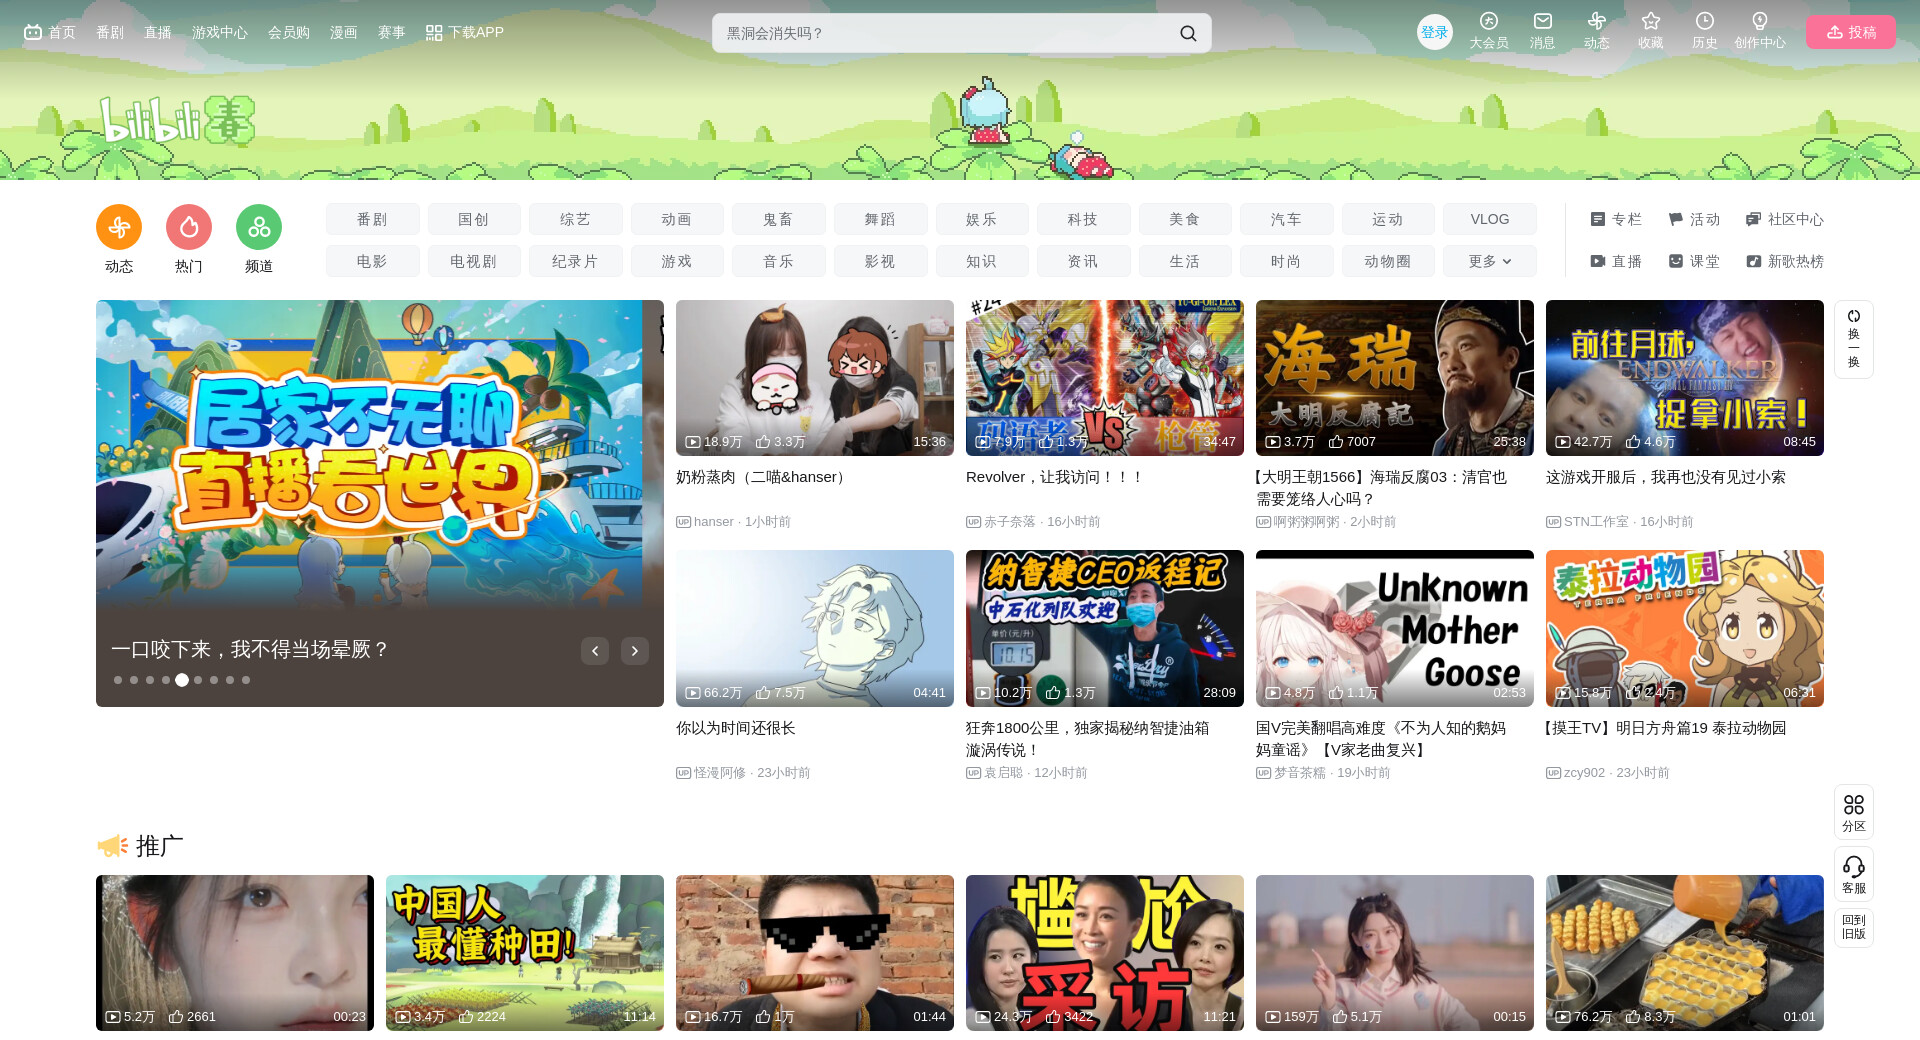Open 番剧 in top navigation
The width and height of the screenshot is (1920, 1040).
click(x=110, y=32)
